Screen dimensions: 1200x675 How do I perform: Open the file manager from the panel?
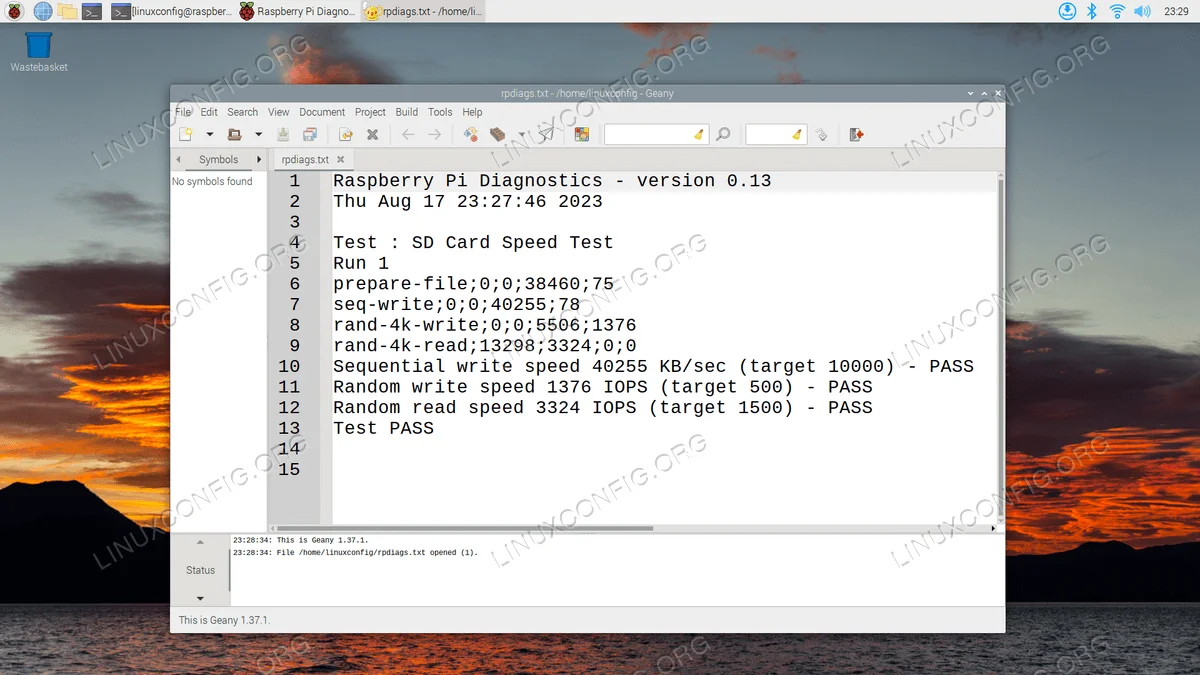point(67,11)
